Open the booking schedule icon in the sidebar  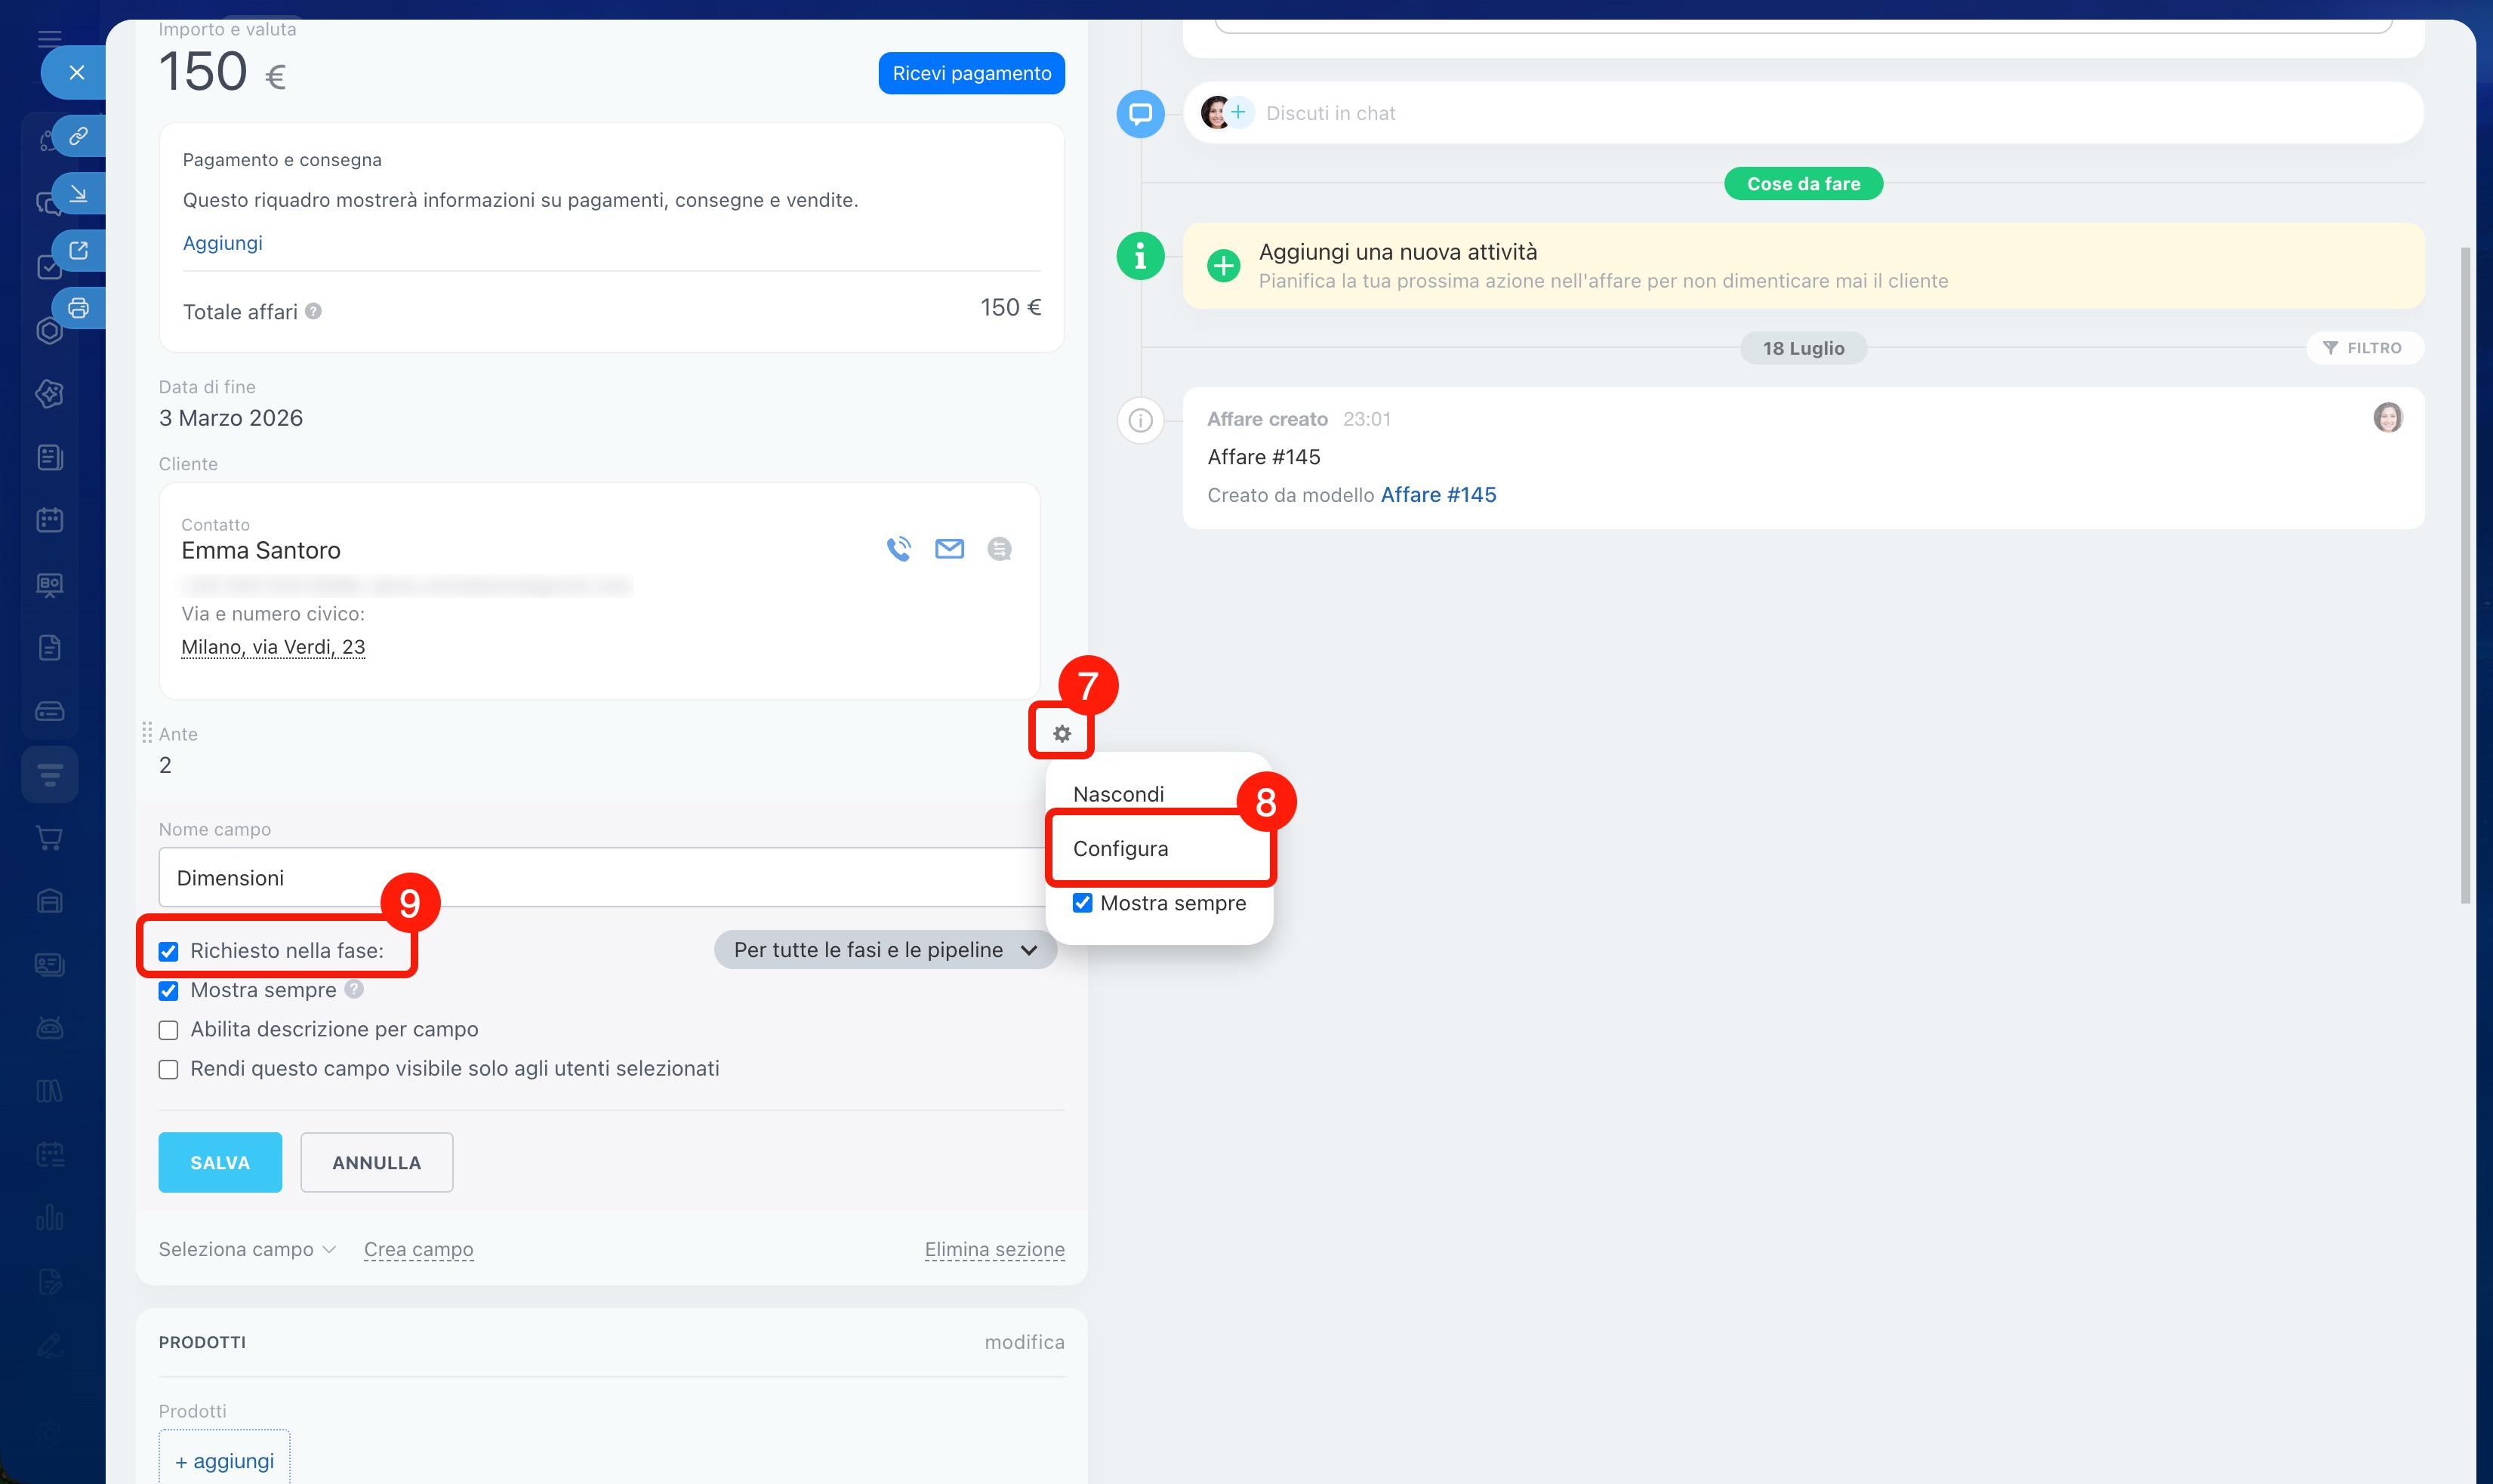pos(49,1154)
